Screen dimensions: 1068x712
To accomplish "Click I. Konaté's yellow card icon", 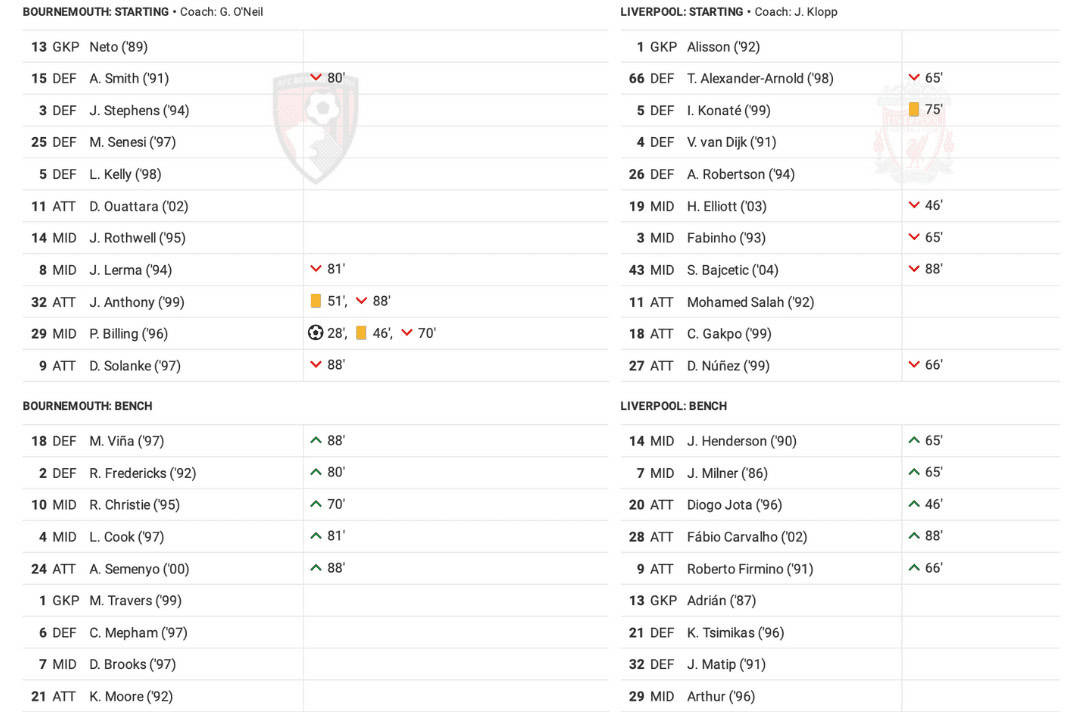I will pos(914,110).
